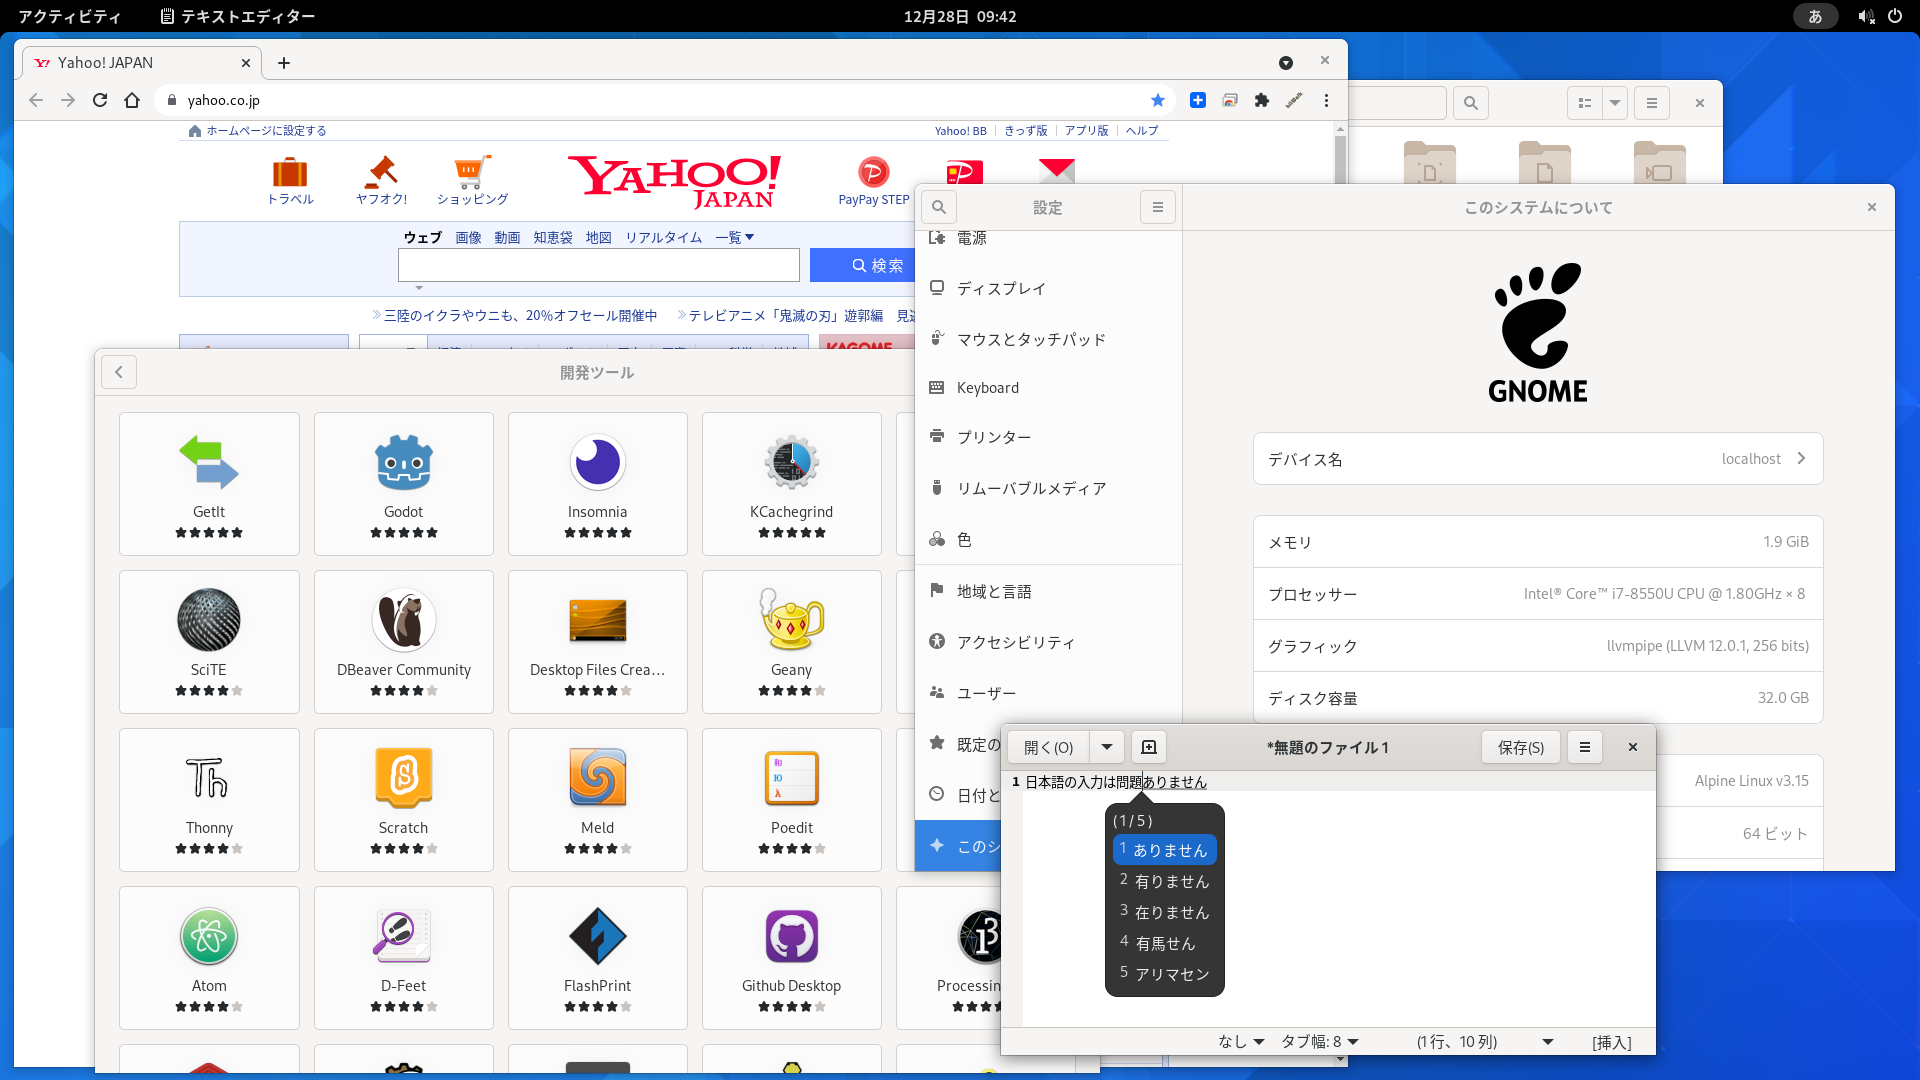
Task: Open the FlashPrint app tile
Action: 597,958
